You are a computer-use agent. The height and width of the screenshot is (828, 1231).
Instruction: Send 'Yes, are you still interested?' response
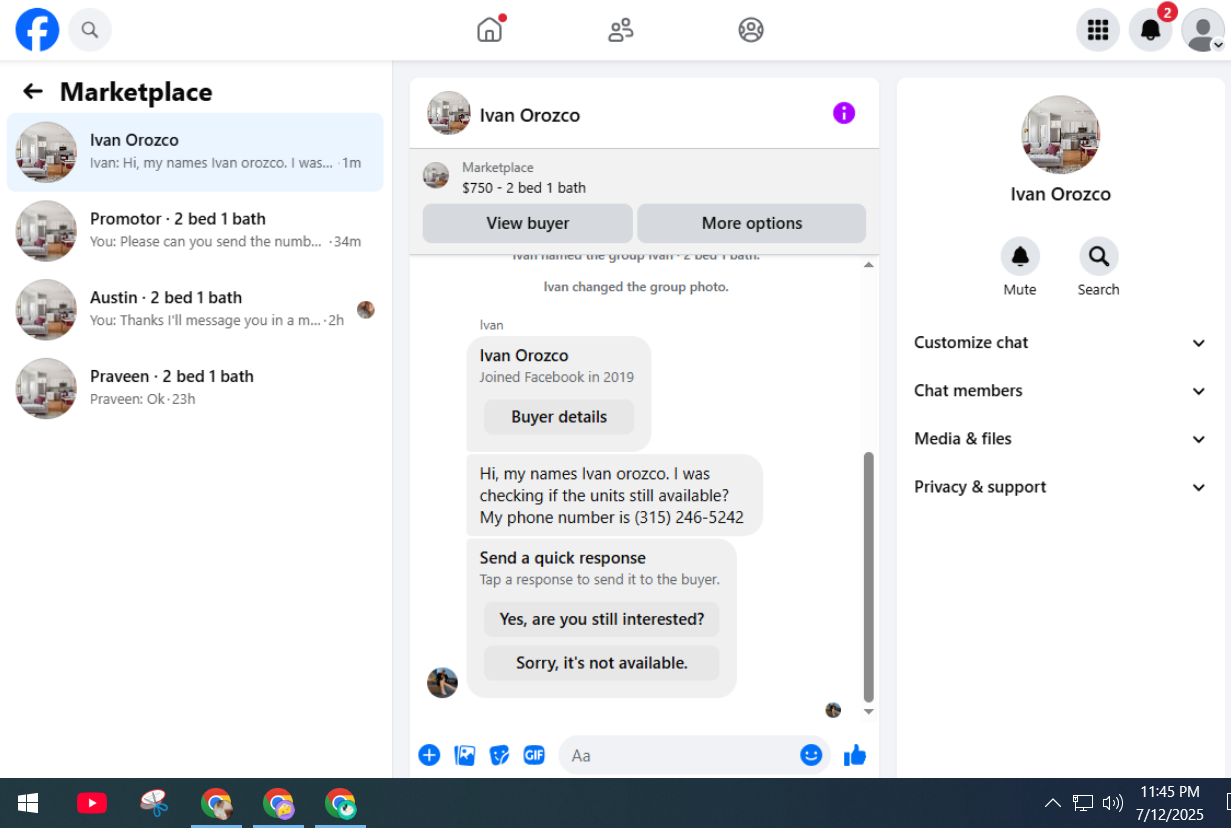point(602,619)
